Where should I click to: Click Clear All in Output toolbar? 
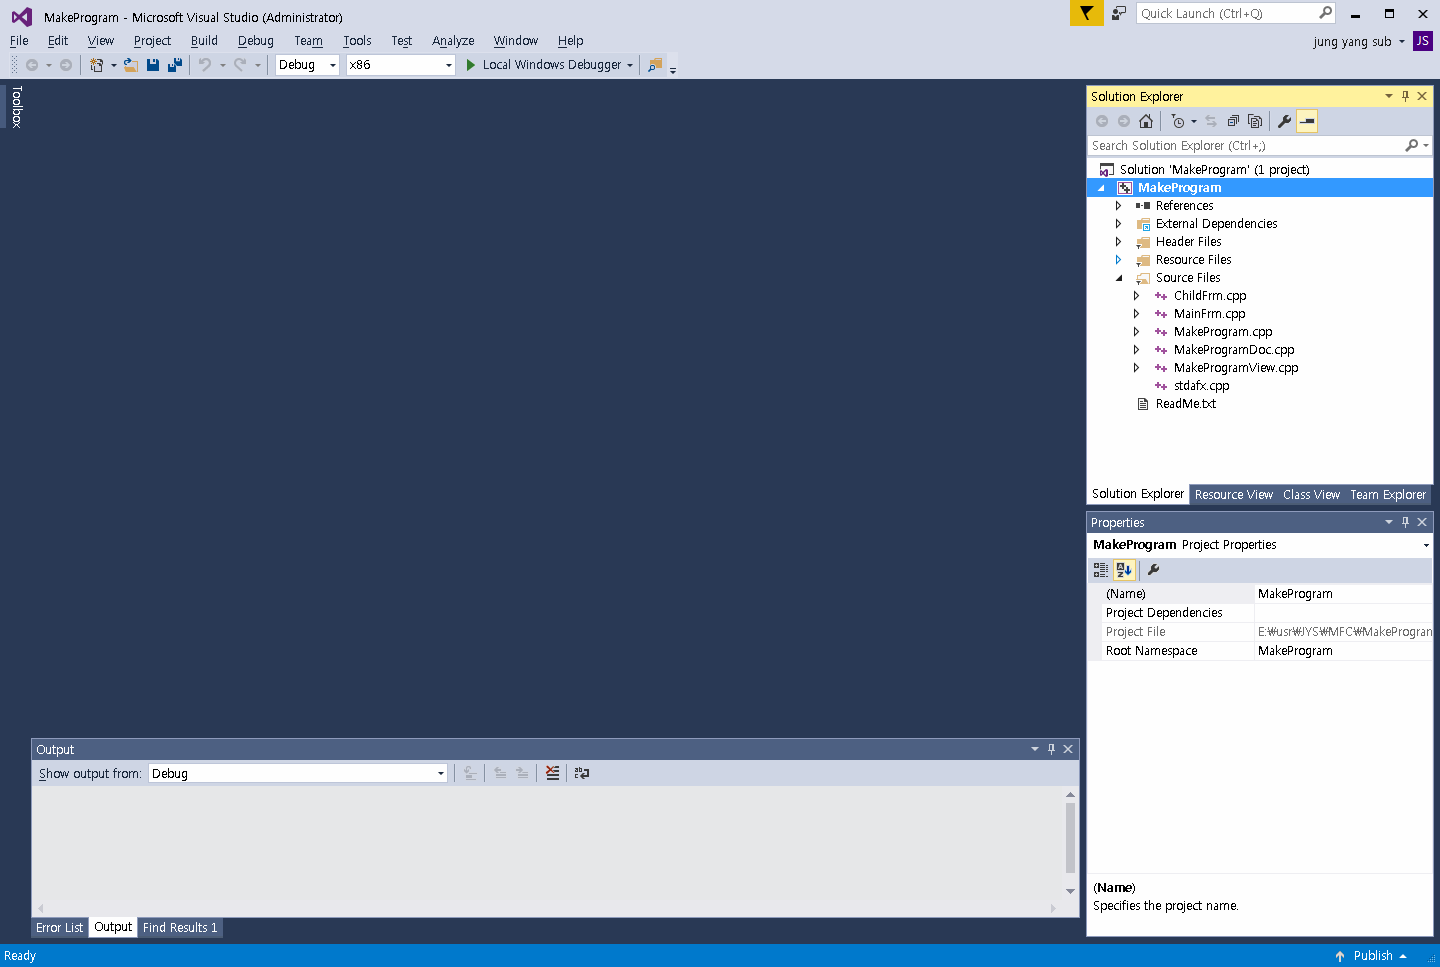coord(552,773)
